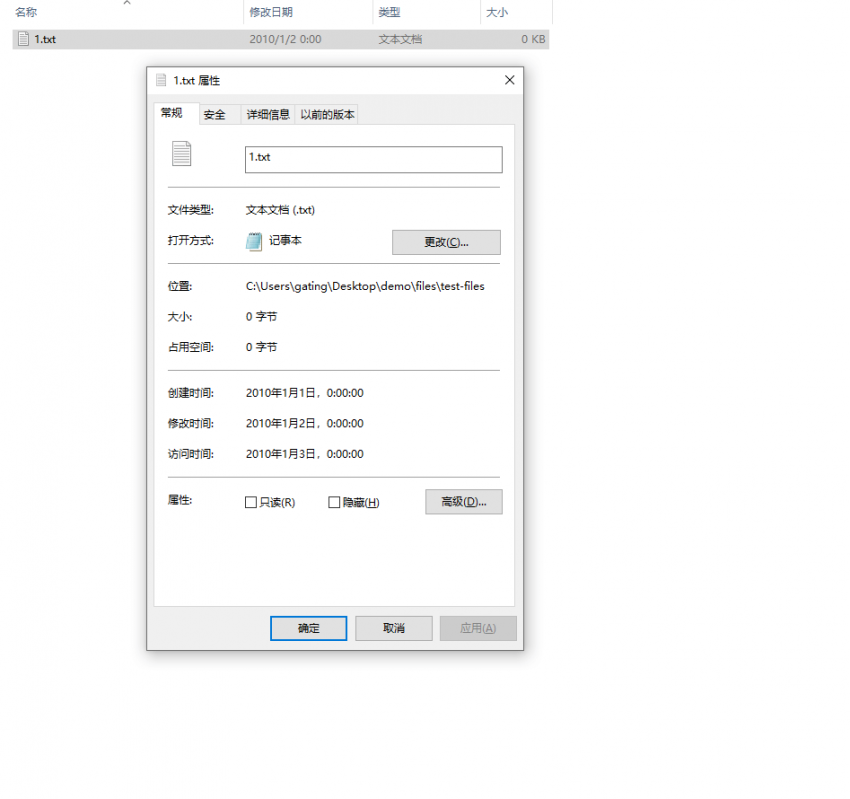Click the 1.txt file icon in file list

coord(23,39)
